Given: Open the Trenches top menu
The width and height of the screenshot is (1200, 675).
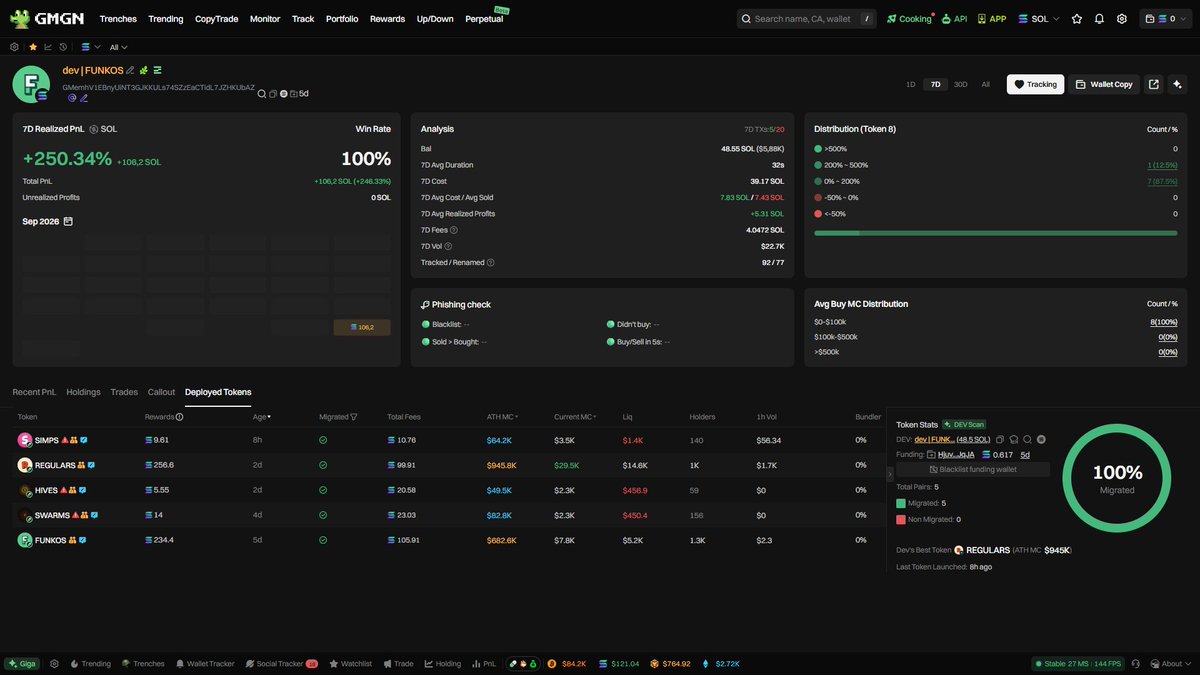Looking at the screenshot, I should pos(118,19).
